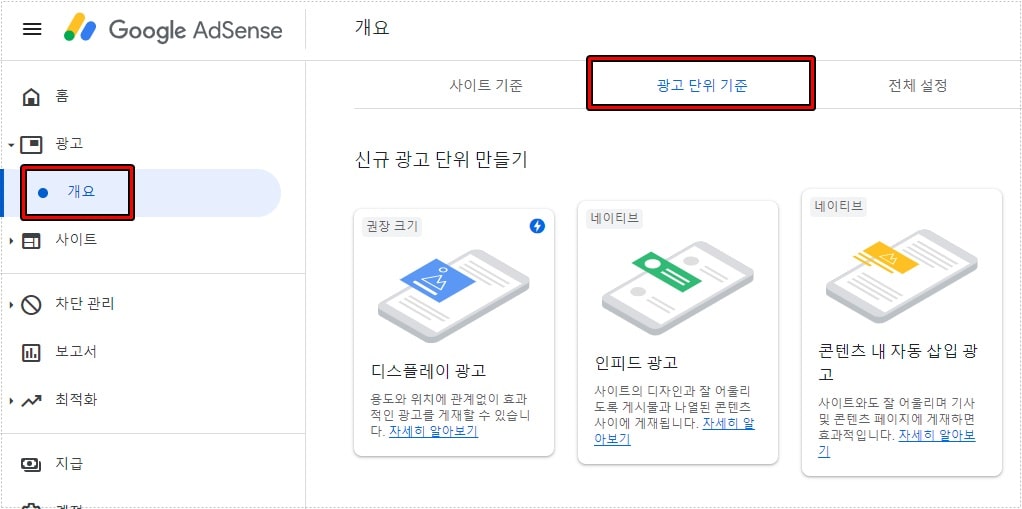This screenshot has height=509, width=1022.
Task: Open the hamburger main menu
Action: pyautogui.click(x=32, y=29)
